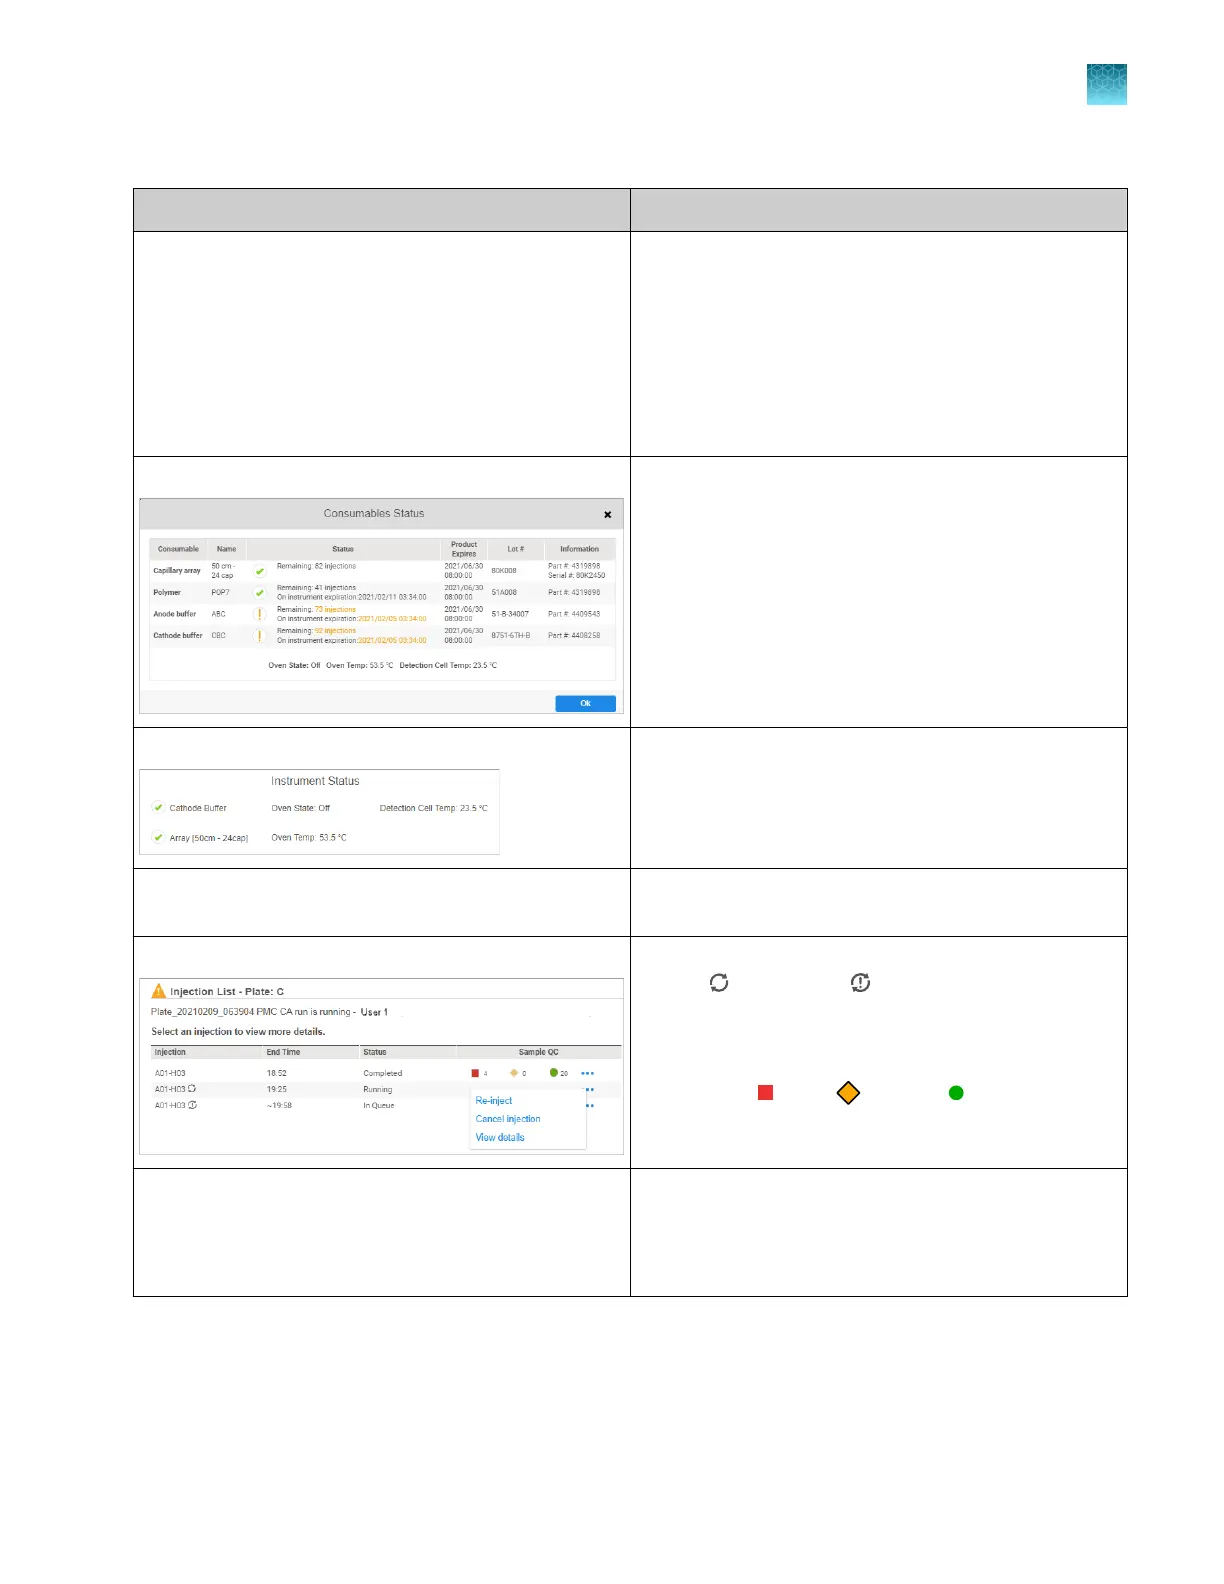
Task: Click the Capillary array green check icon
Action: coord(260,571)
